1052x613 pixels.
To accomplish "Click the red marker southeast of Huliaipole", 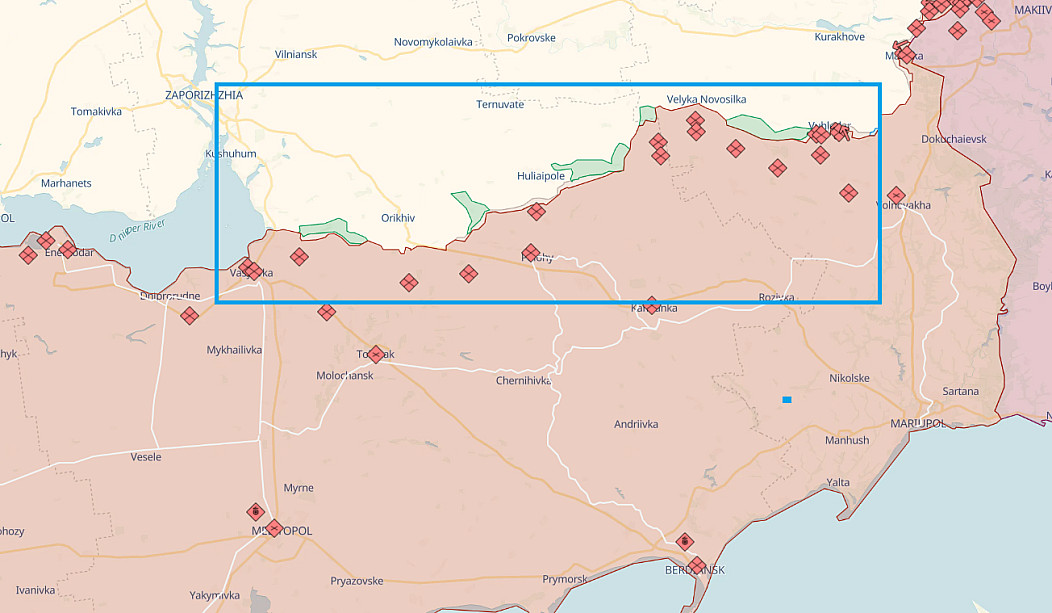I will [536, 211].
